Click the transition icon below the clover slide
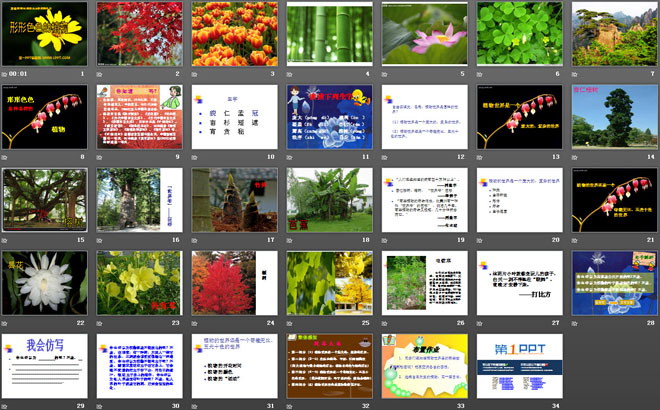Image resolution: width=660 pixels, height=410 pixels. click(479, 73)
